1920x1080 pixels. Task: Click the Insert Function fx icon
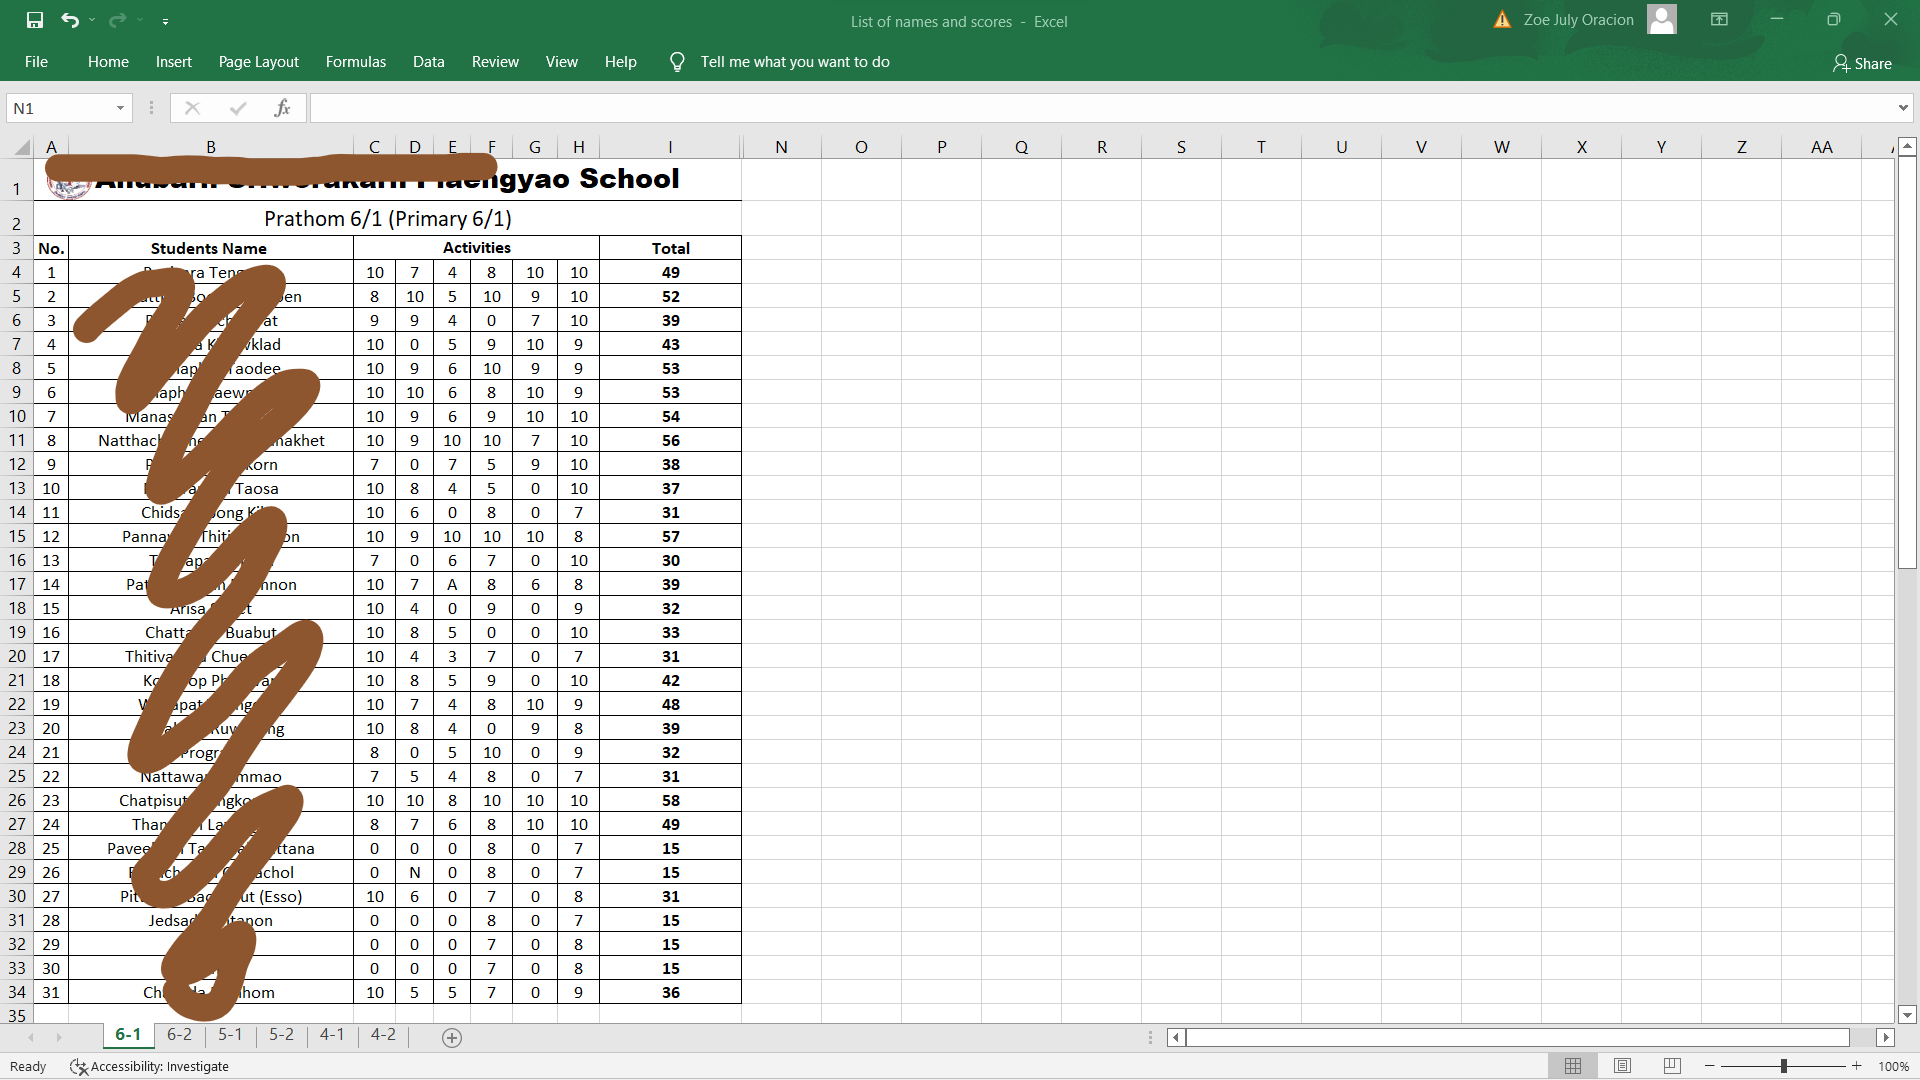click(282, 108)
